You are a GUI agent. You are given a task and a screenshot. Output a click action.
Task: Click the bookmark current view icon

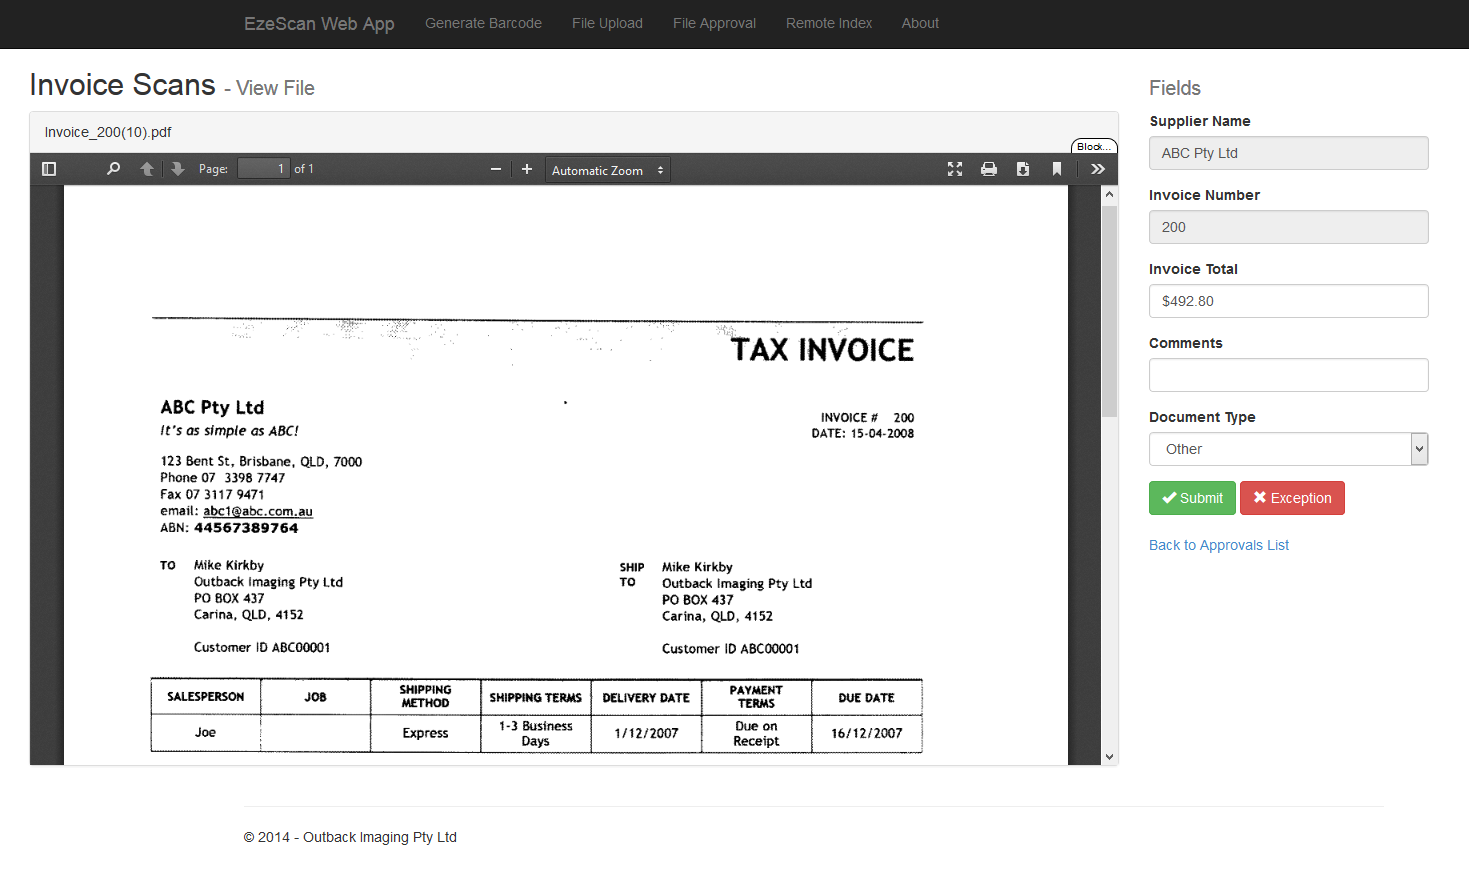(x=1057, y=169)
